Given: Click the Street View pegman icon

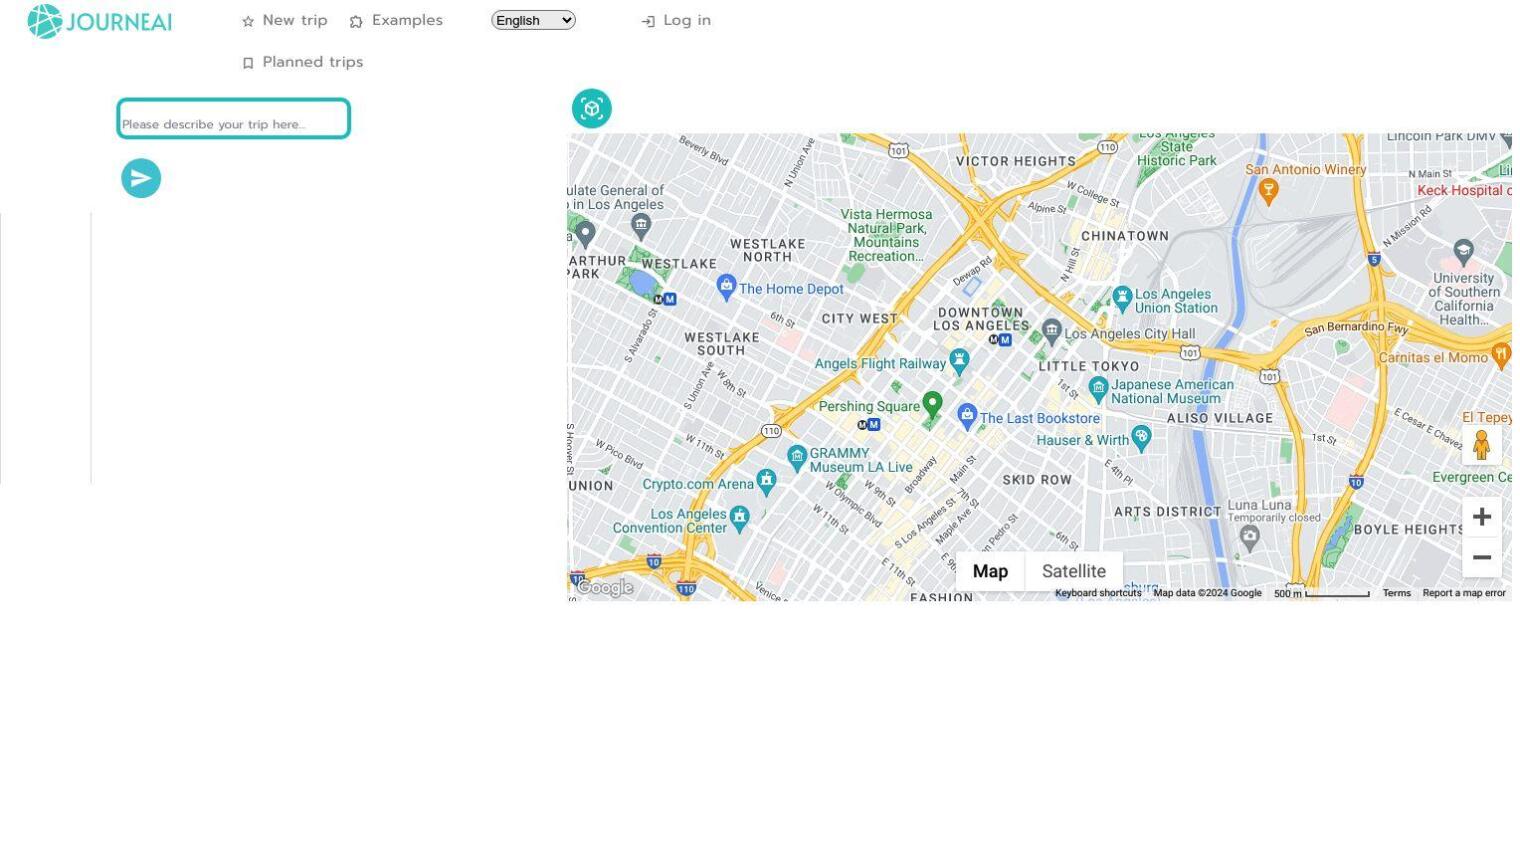Looking at the screenshot, I should [1482, 444].
